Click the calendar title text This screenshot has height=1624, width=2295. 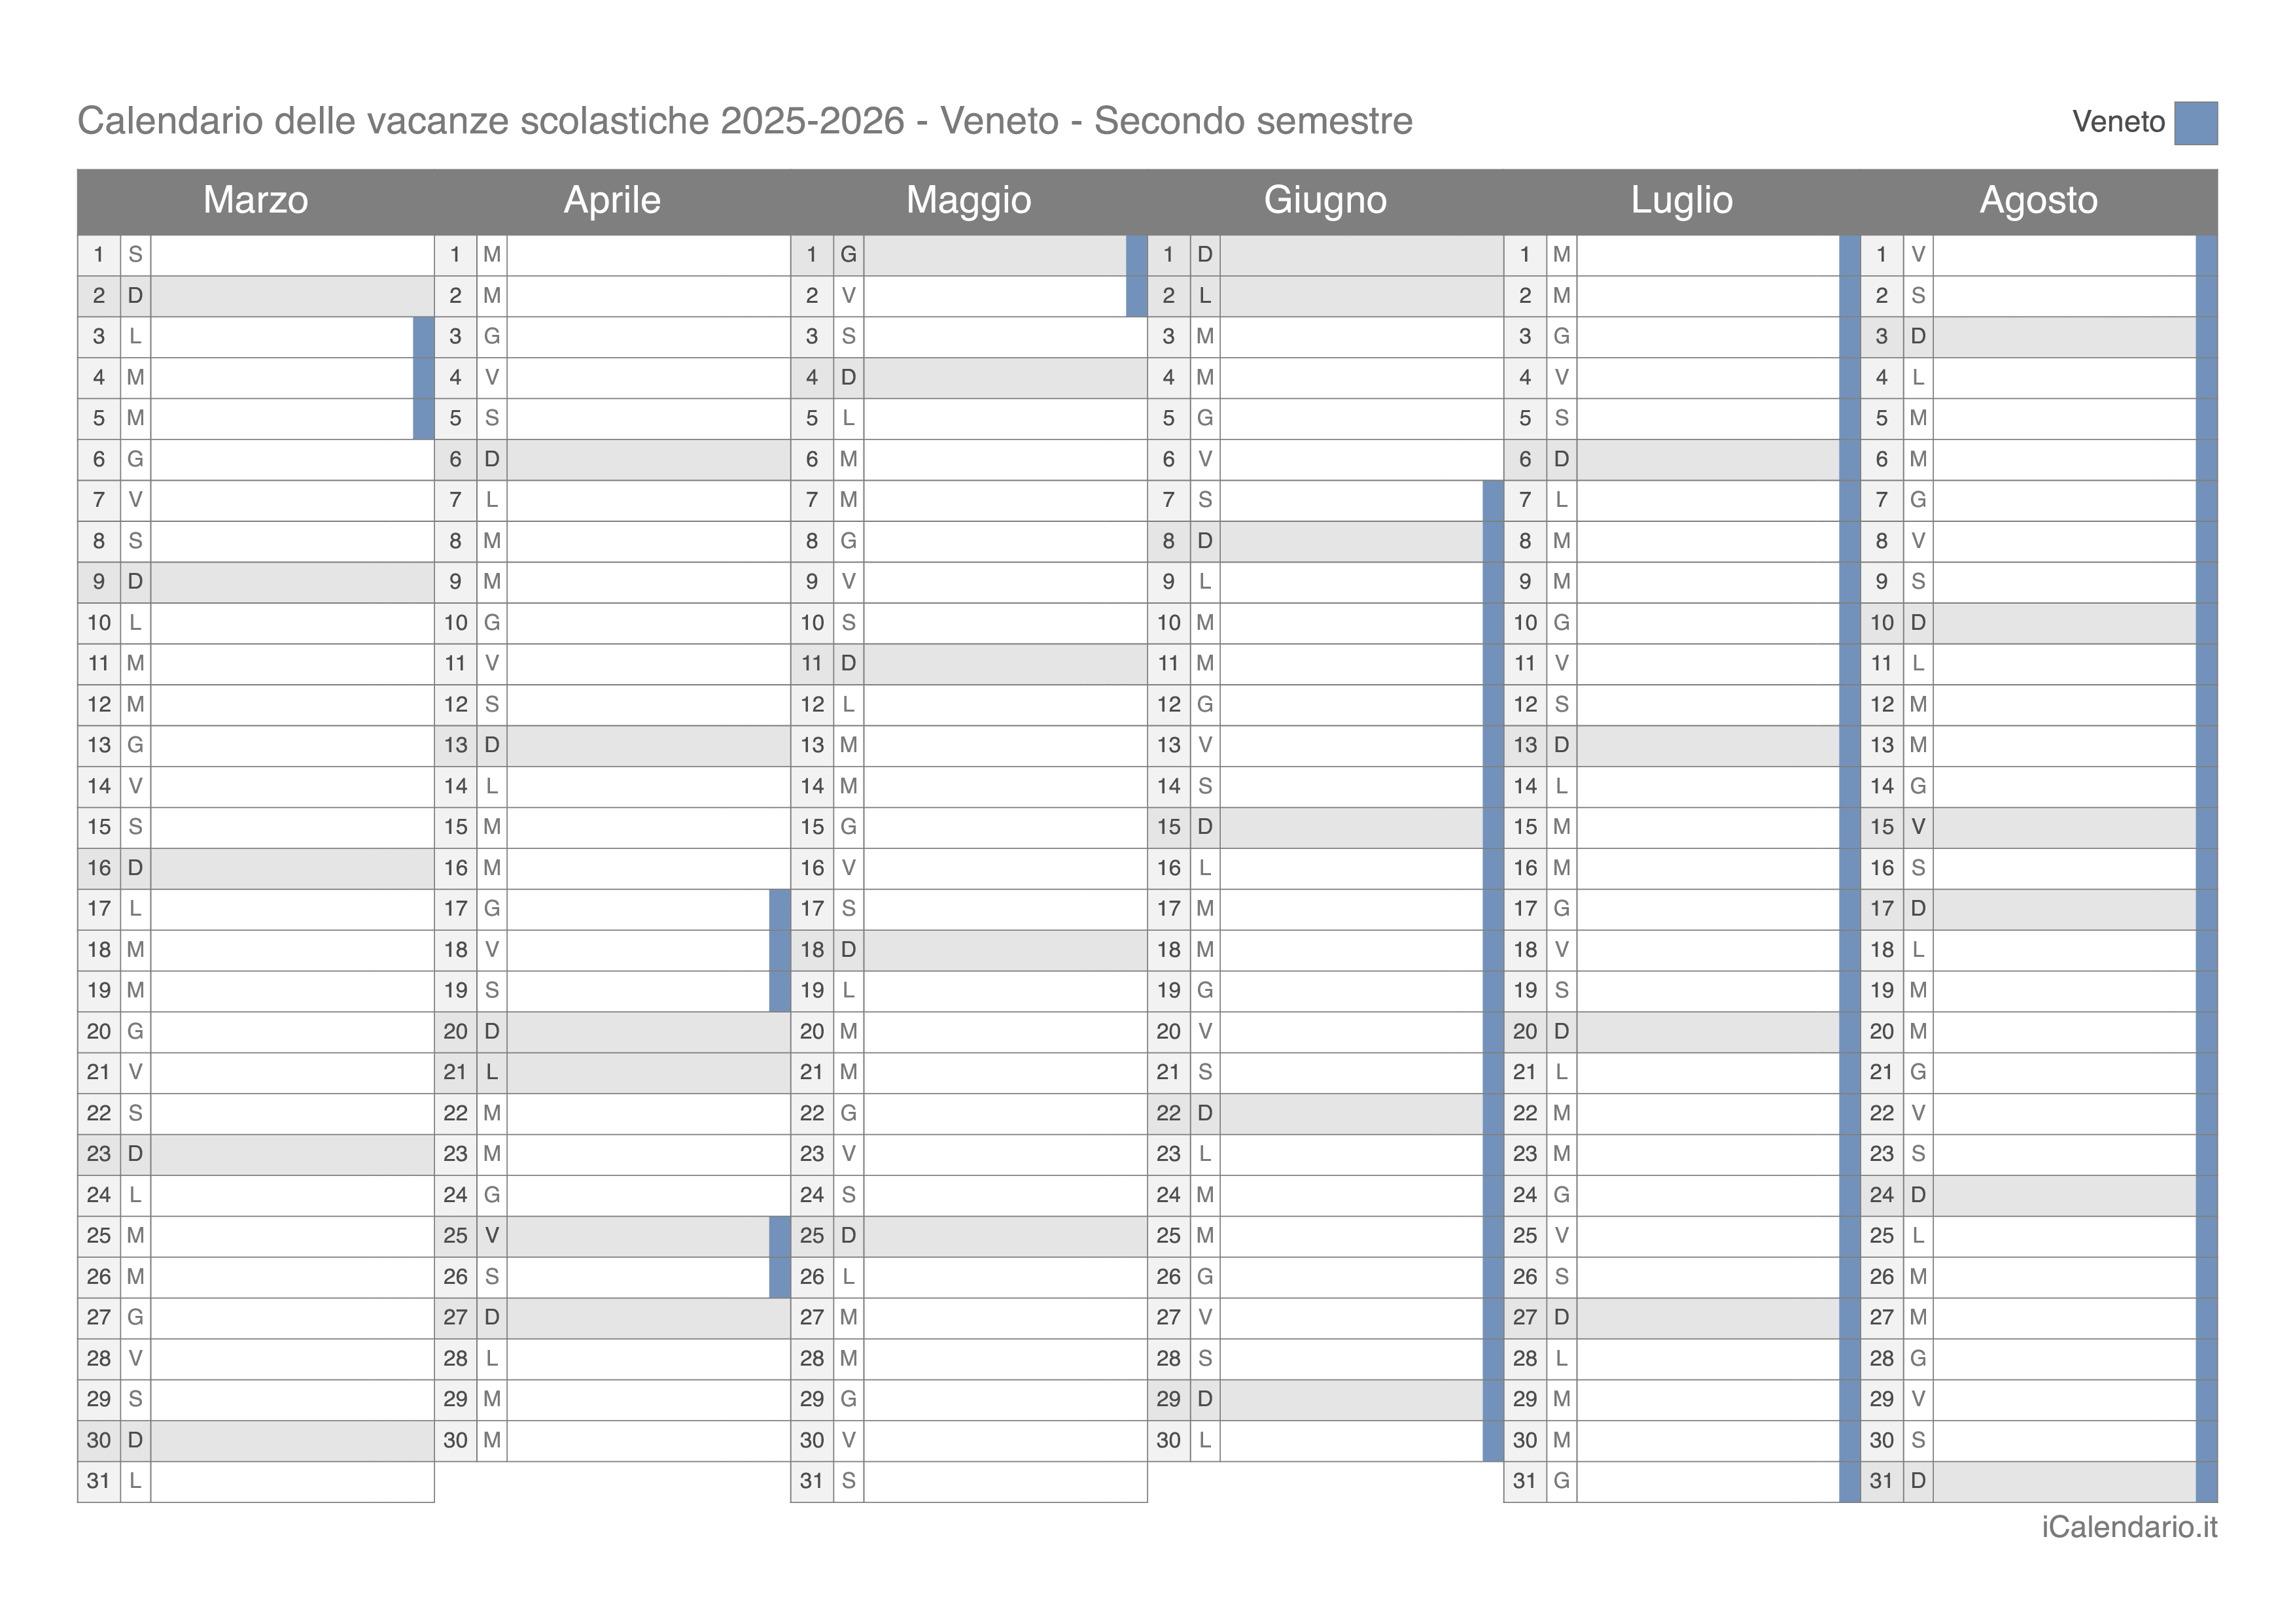(x=745, y=121)
